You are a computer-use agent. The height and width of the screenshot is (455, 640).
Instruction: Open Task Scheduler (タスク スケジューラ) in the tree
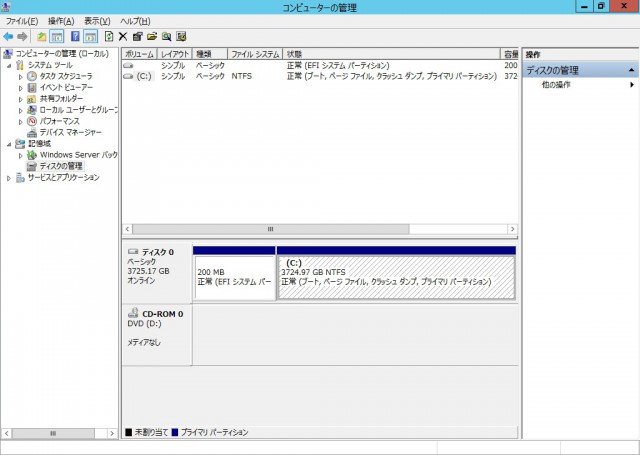[66, 76]
